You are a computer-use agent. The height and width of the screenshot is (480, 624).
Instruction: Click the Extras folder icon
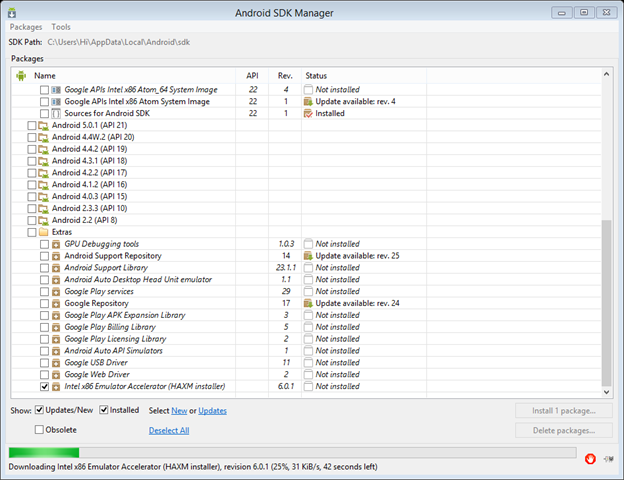click(44, 232)
